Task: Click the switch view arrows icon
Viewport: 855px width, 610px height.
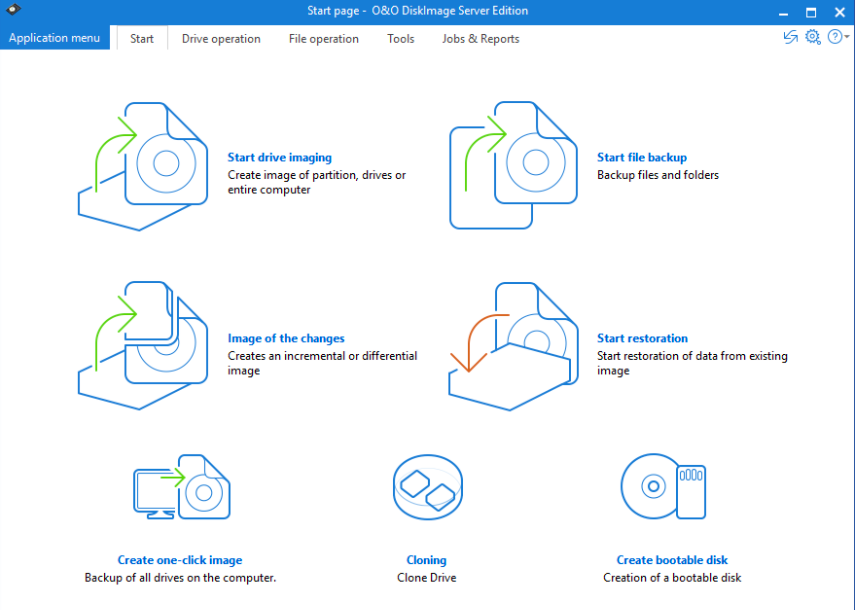Action: pyautogui.click(x=790, y=37)
